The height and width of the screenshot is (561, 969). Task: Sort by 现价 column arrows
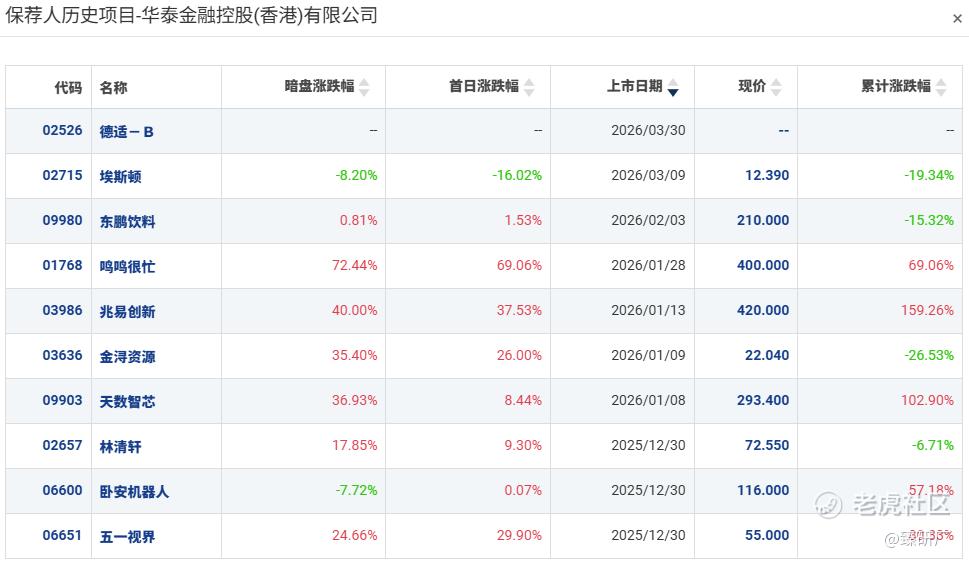776,87
